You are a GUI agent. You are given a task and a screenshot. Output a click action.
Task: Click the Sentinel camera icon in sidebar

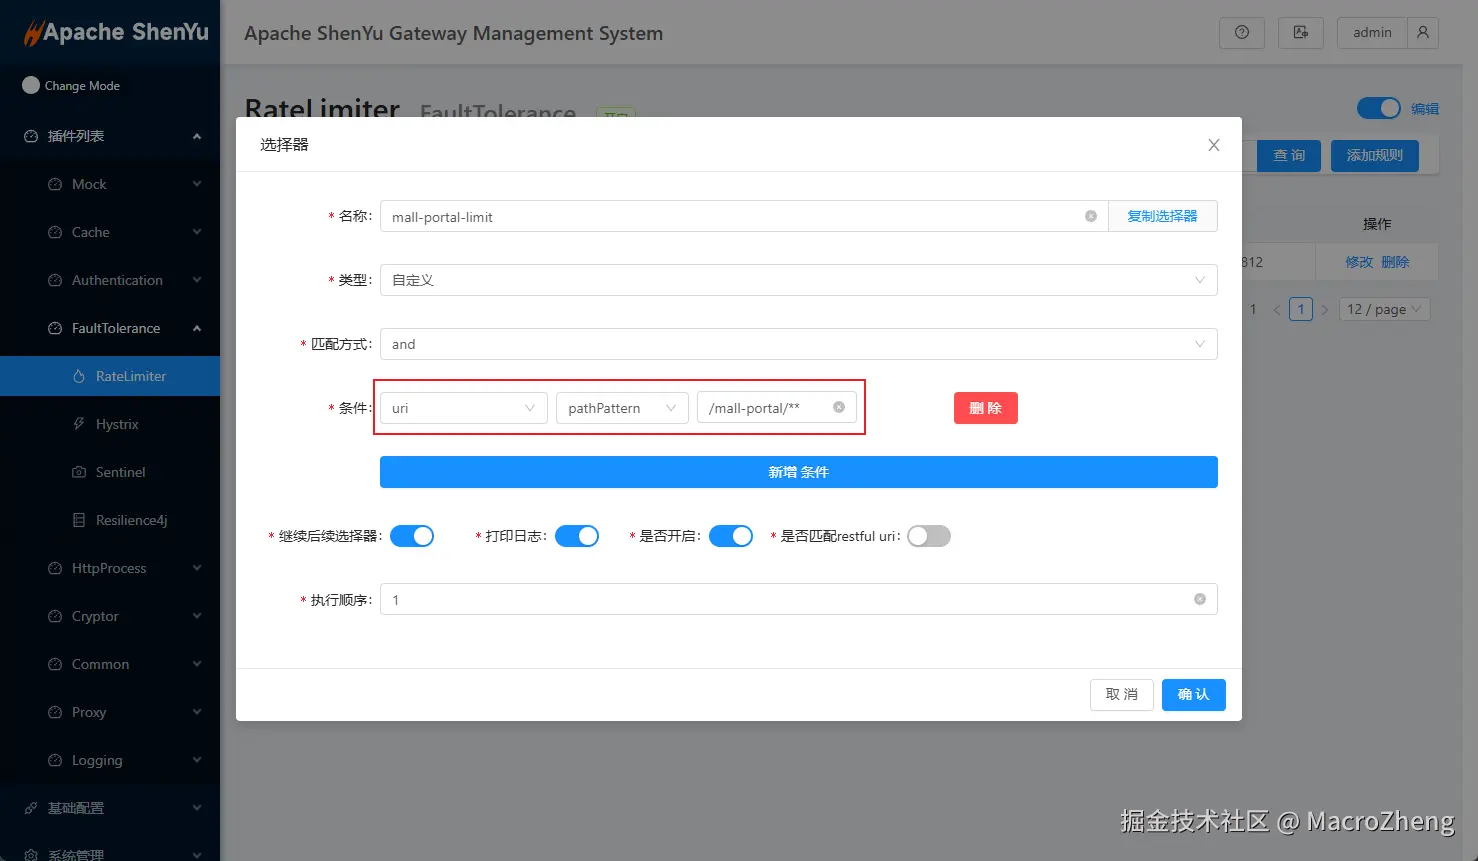tap(79, 472)
